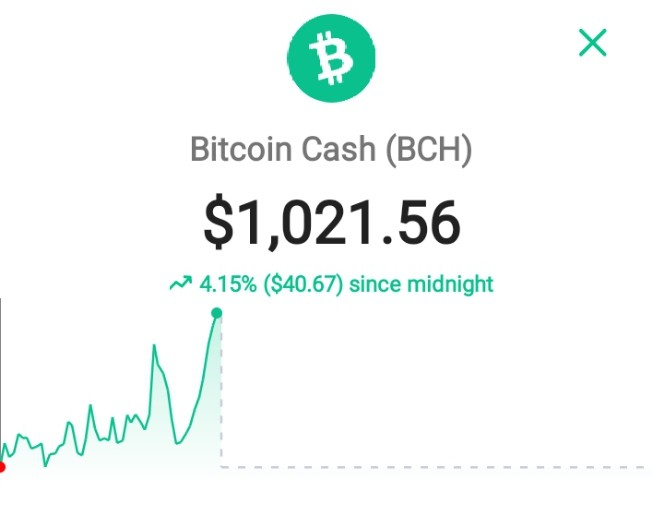Click the deep trough before final rise
The height and width of the screenshot is (532, 652).
[x=177, y=443]
